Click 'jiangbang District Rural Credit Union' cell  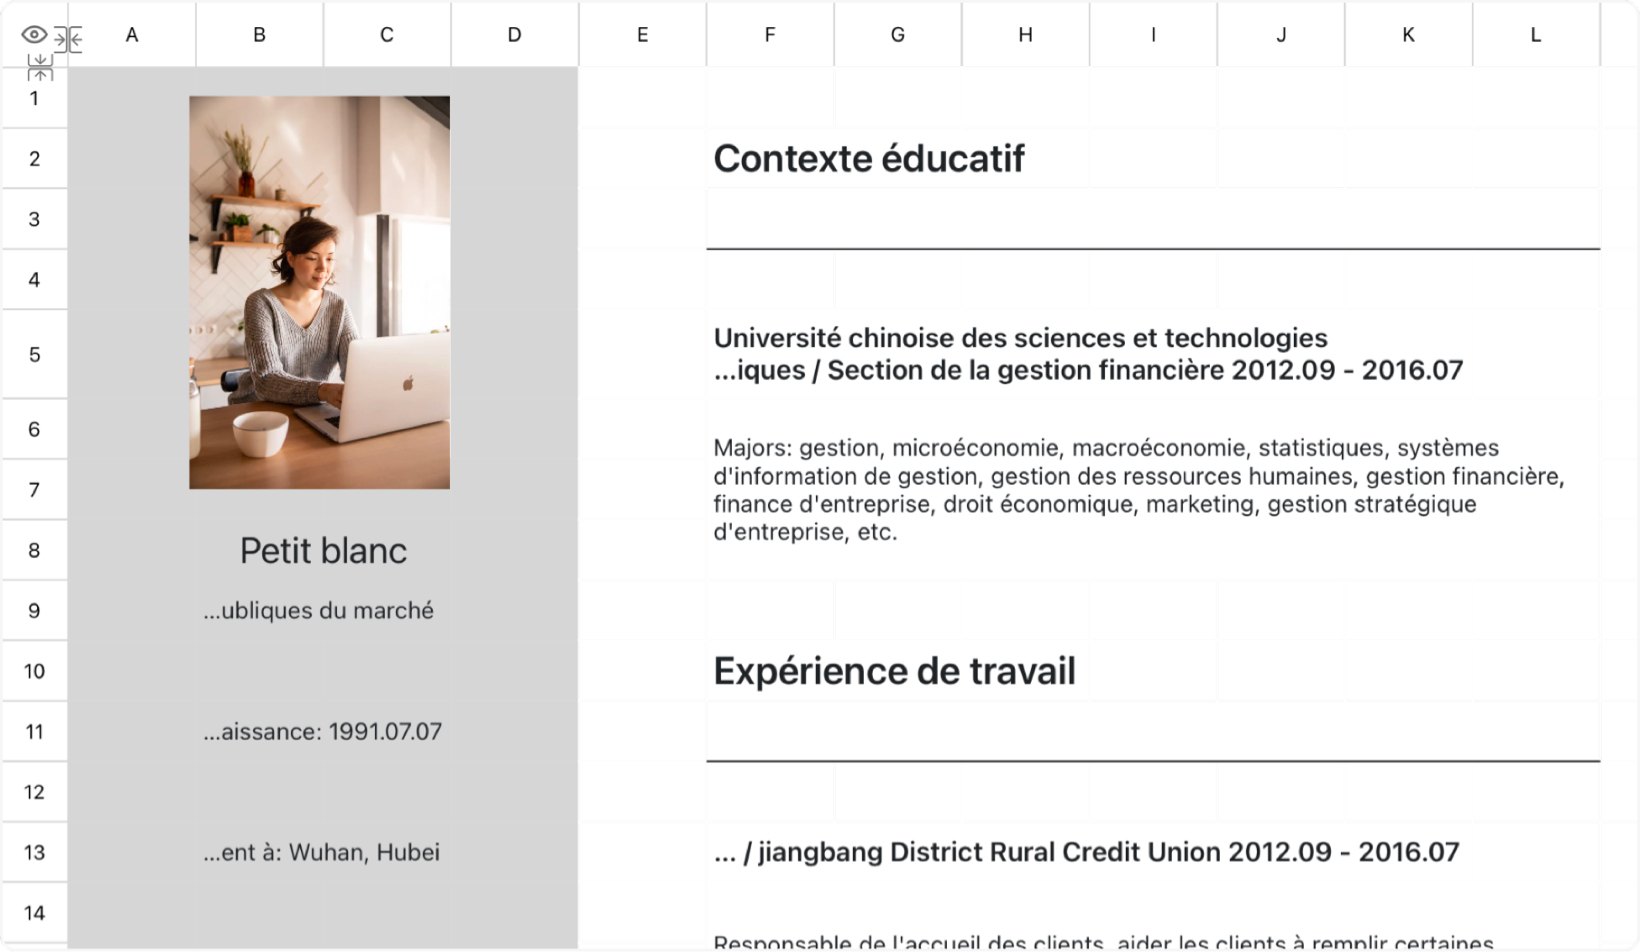(1086, 853)
